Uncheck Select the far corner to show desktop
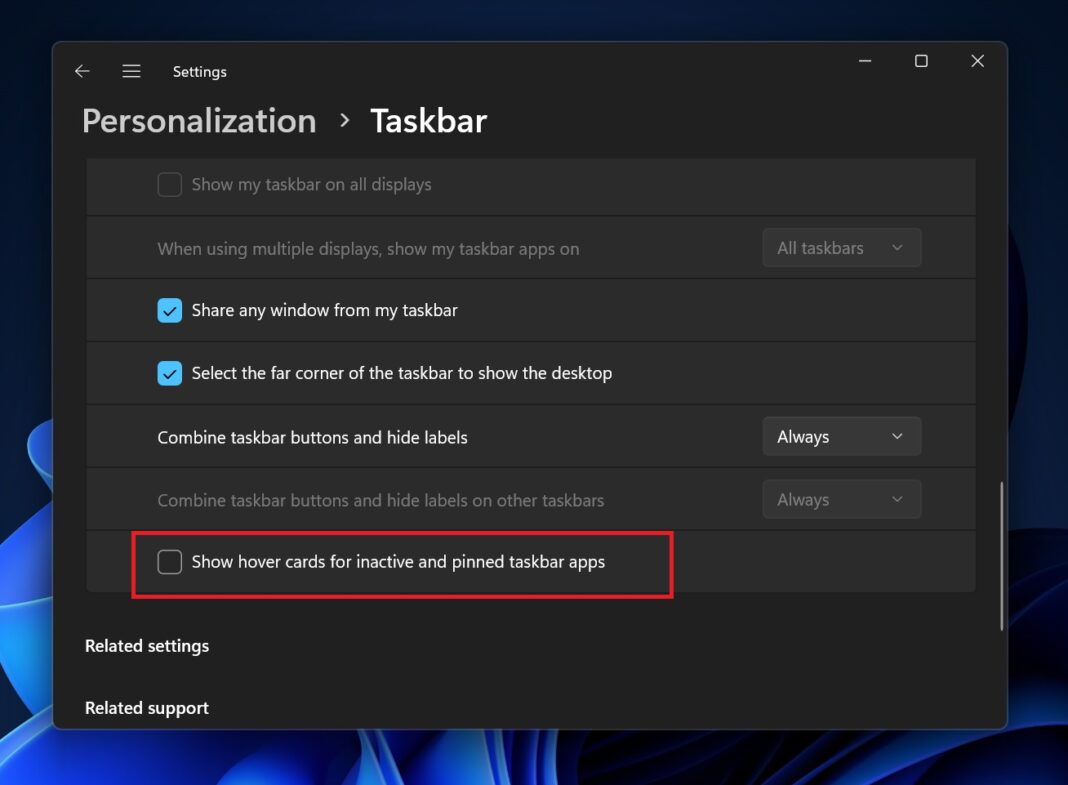1068x785 pixels. pyautogui.click(x=169, y=373)
